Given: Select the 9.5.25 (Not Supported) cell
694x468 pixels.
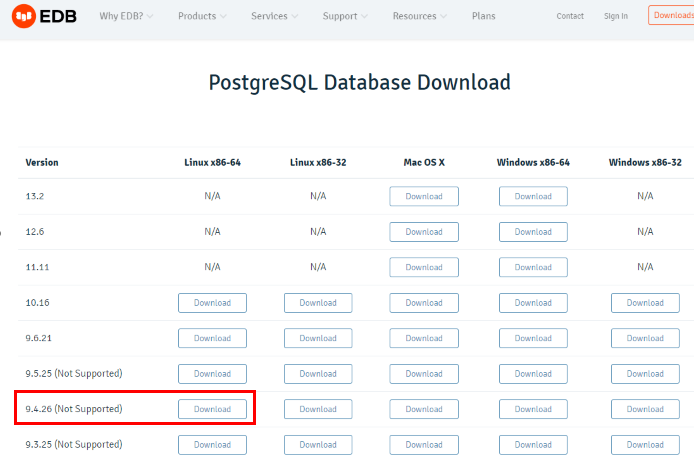Looking at the screenshot, I should click(74, 373).
